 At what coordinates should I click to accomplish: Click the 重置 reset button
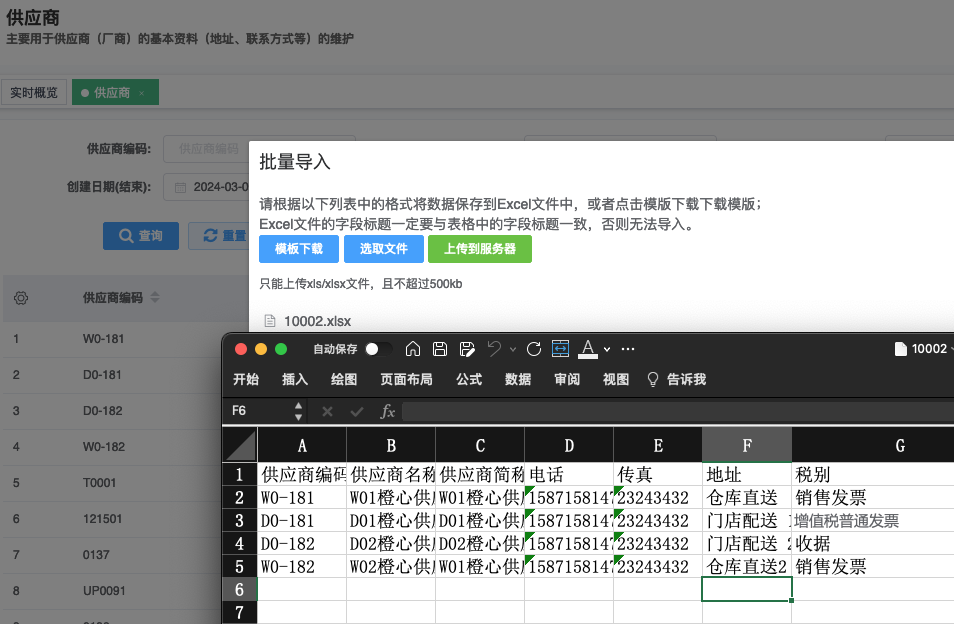pyautogui.click(x=219, y=236)
